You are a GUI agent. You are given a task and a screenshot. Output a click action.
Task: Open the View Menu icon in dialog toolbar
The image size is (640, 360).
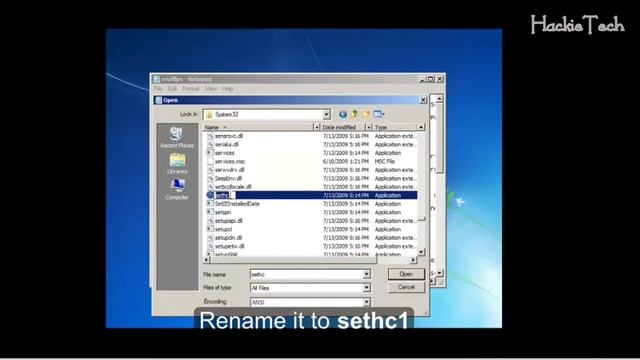(x=379, y=114)
